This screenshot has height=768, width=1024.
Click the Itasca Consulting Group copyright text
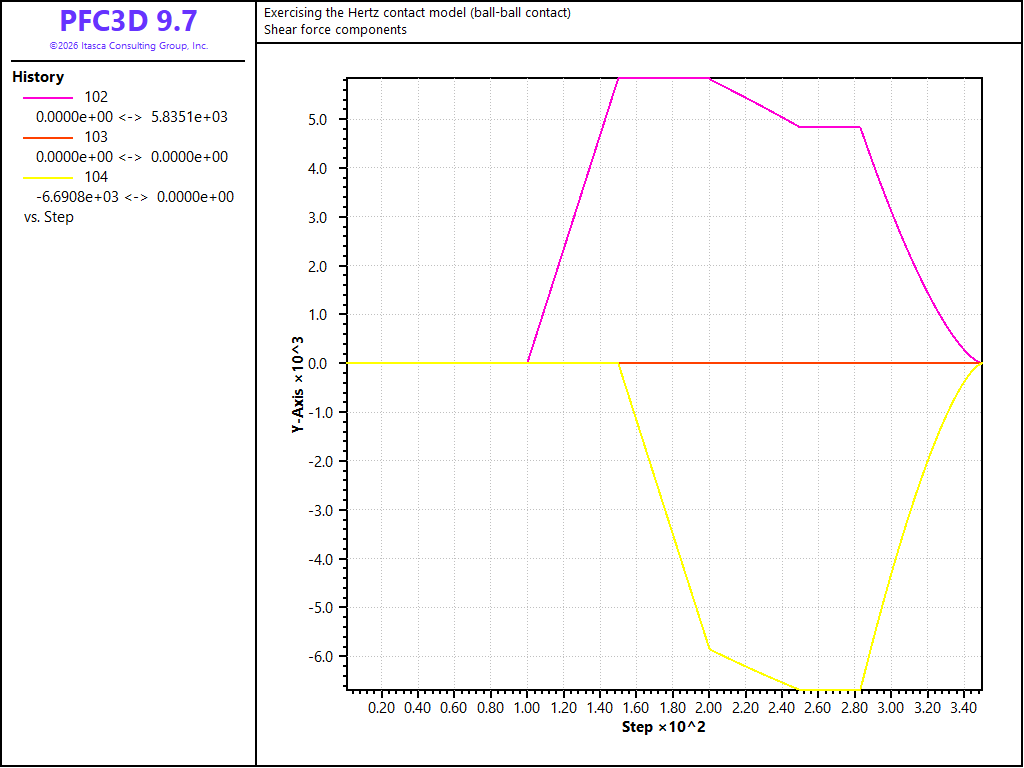click(x=129, y=46)
